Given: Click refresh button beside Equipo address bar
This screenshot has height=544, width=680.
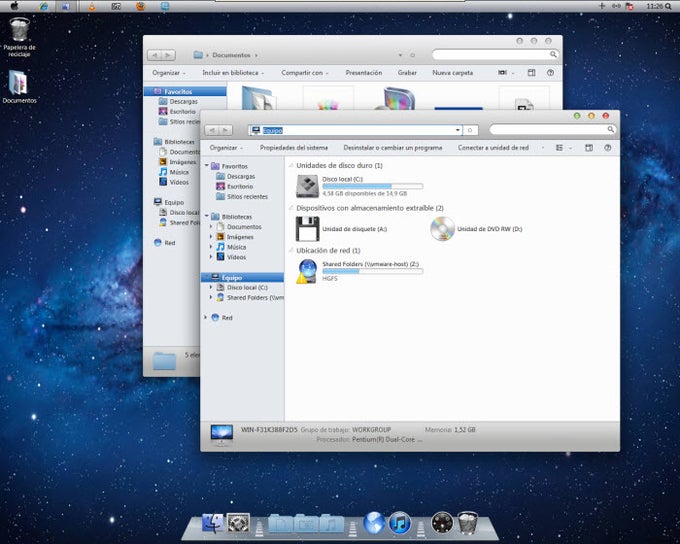Looking at the screenshot, I should tap(470, 130).
